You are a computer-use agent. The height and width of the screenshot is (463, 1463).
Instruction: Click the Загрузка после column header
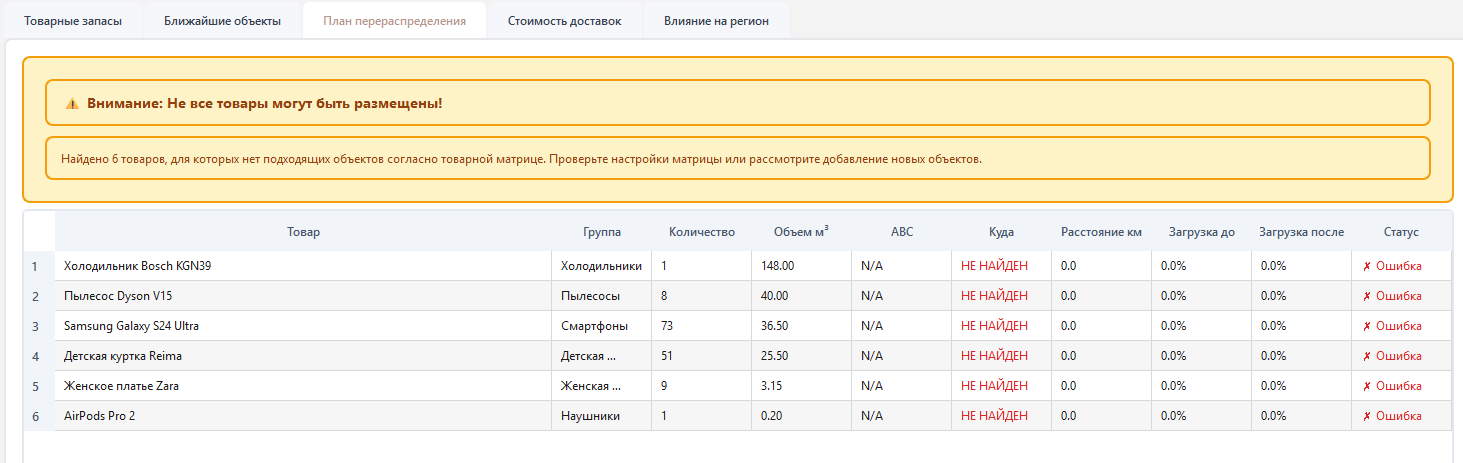pyautogui.click(x=1301, y=232)
